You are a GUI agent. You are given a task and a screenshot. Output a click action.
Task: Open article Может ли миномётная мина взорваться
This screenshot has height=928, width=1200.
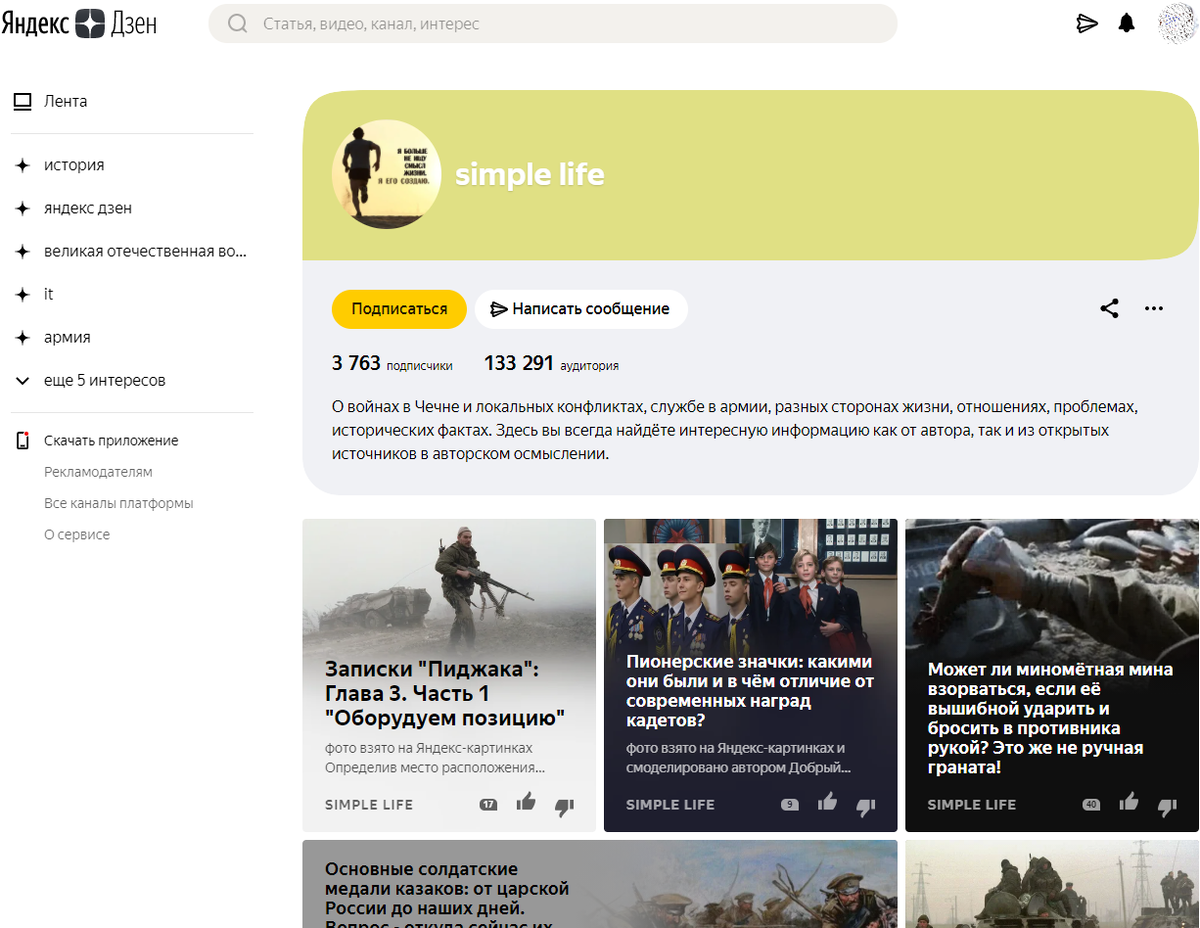pos(1052,675)
